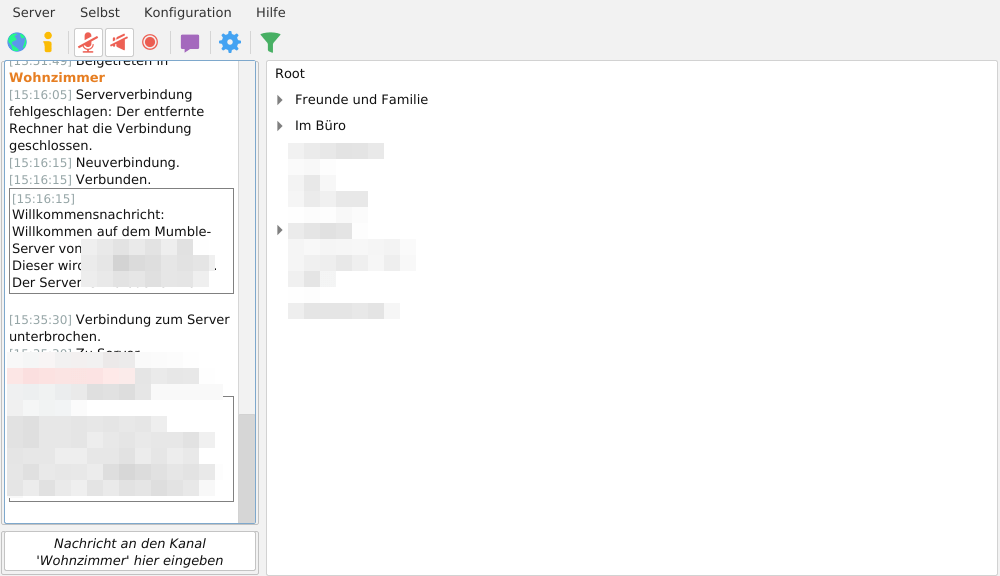Open the Selbst menu
This screenshot has height=576, width=1000.
[x=99, y=12]
